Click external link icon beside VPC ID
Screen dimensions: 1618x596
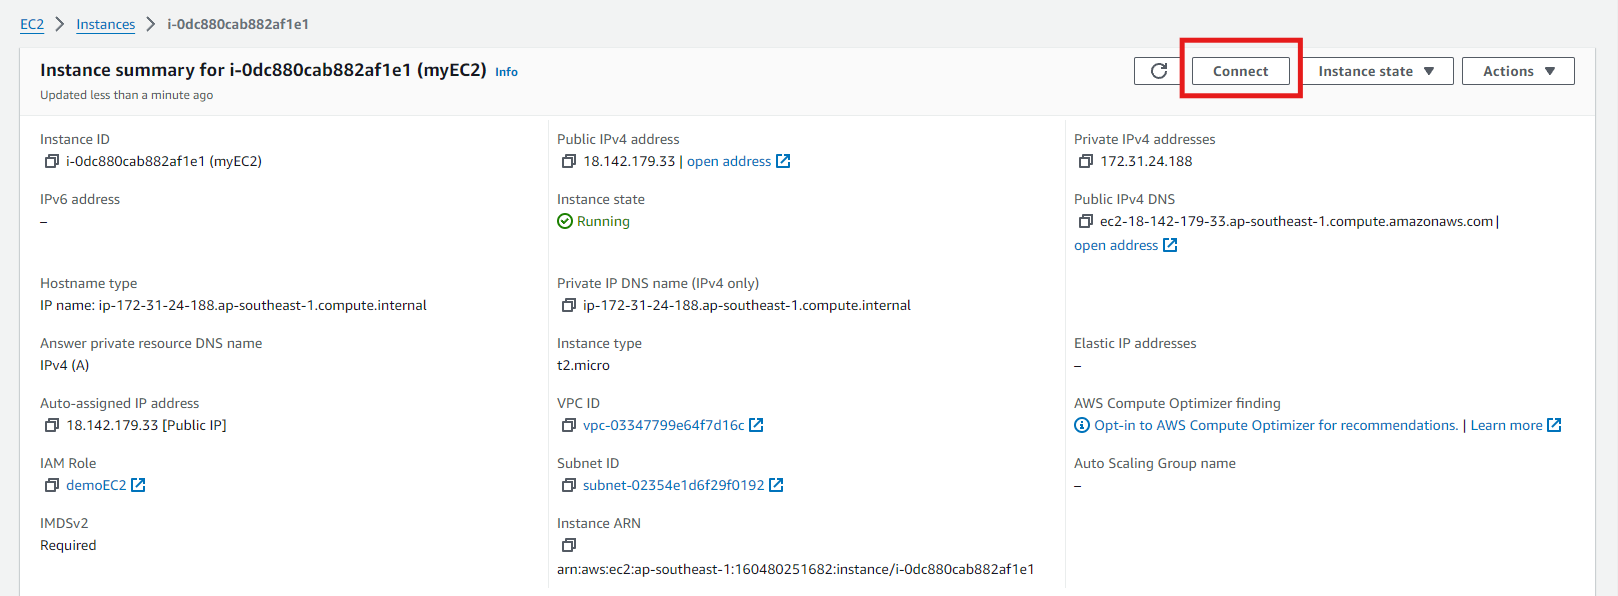click(756, 425)
